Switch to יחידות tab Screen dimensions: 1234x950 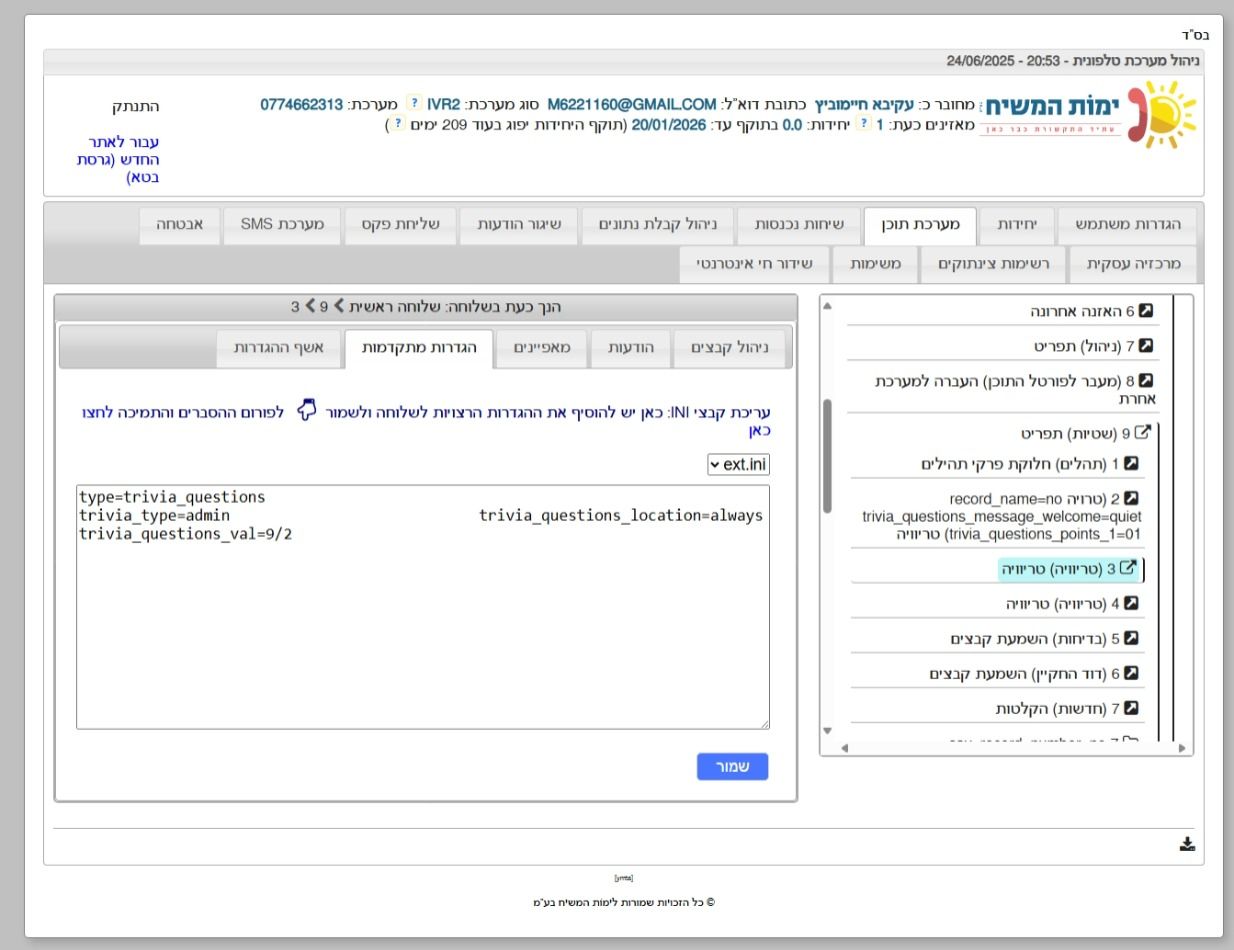(1016, 225)
